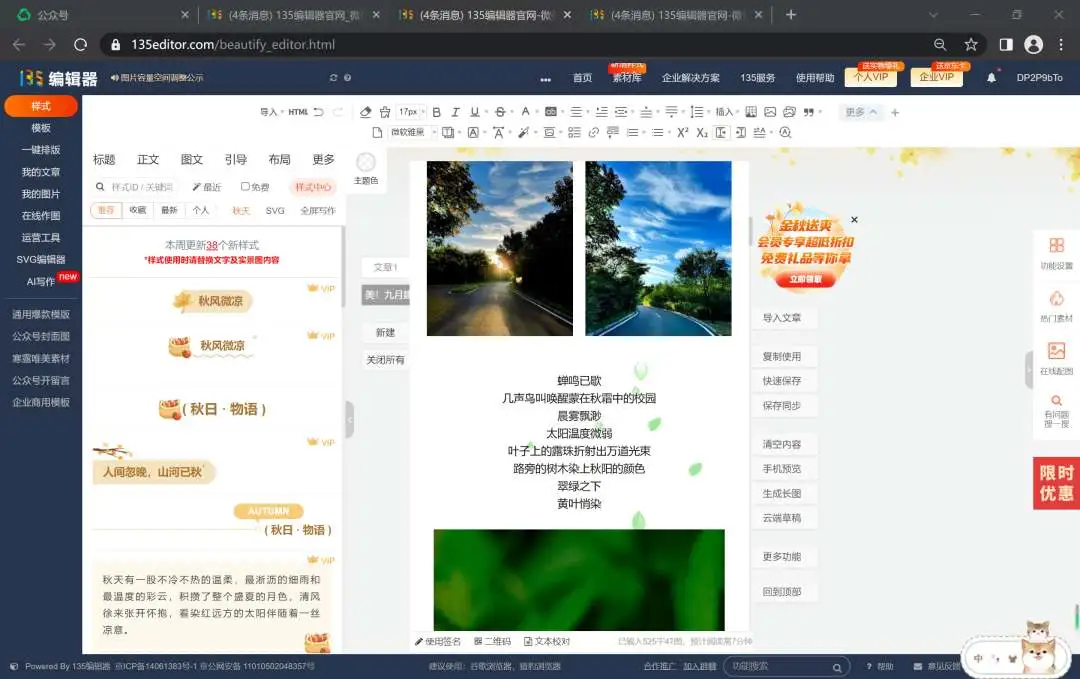
Task: Open 全屏写作 fullscreen writing mode
Action: tap(318, 210)
